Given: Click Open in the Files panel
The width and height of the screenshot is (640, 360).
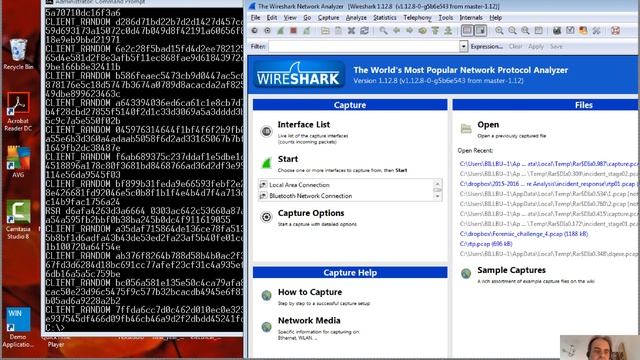Looking at the screenshot, I should click(x=488, y=124).
